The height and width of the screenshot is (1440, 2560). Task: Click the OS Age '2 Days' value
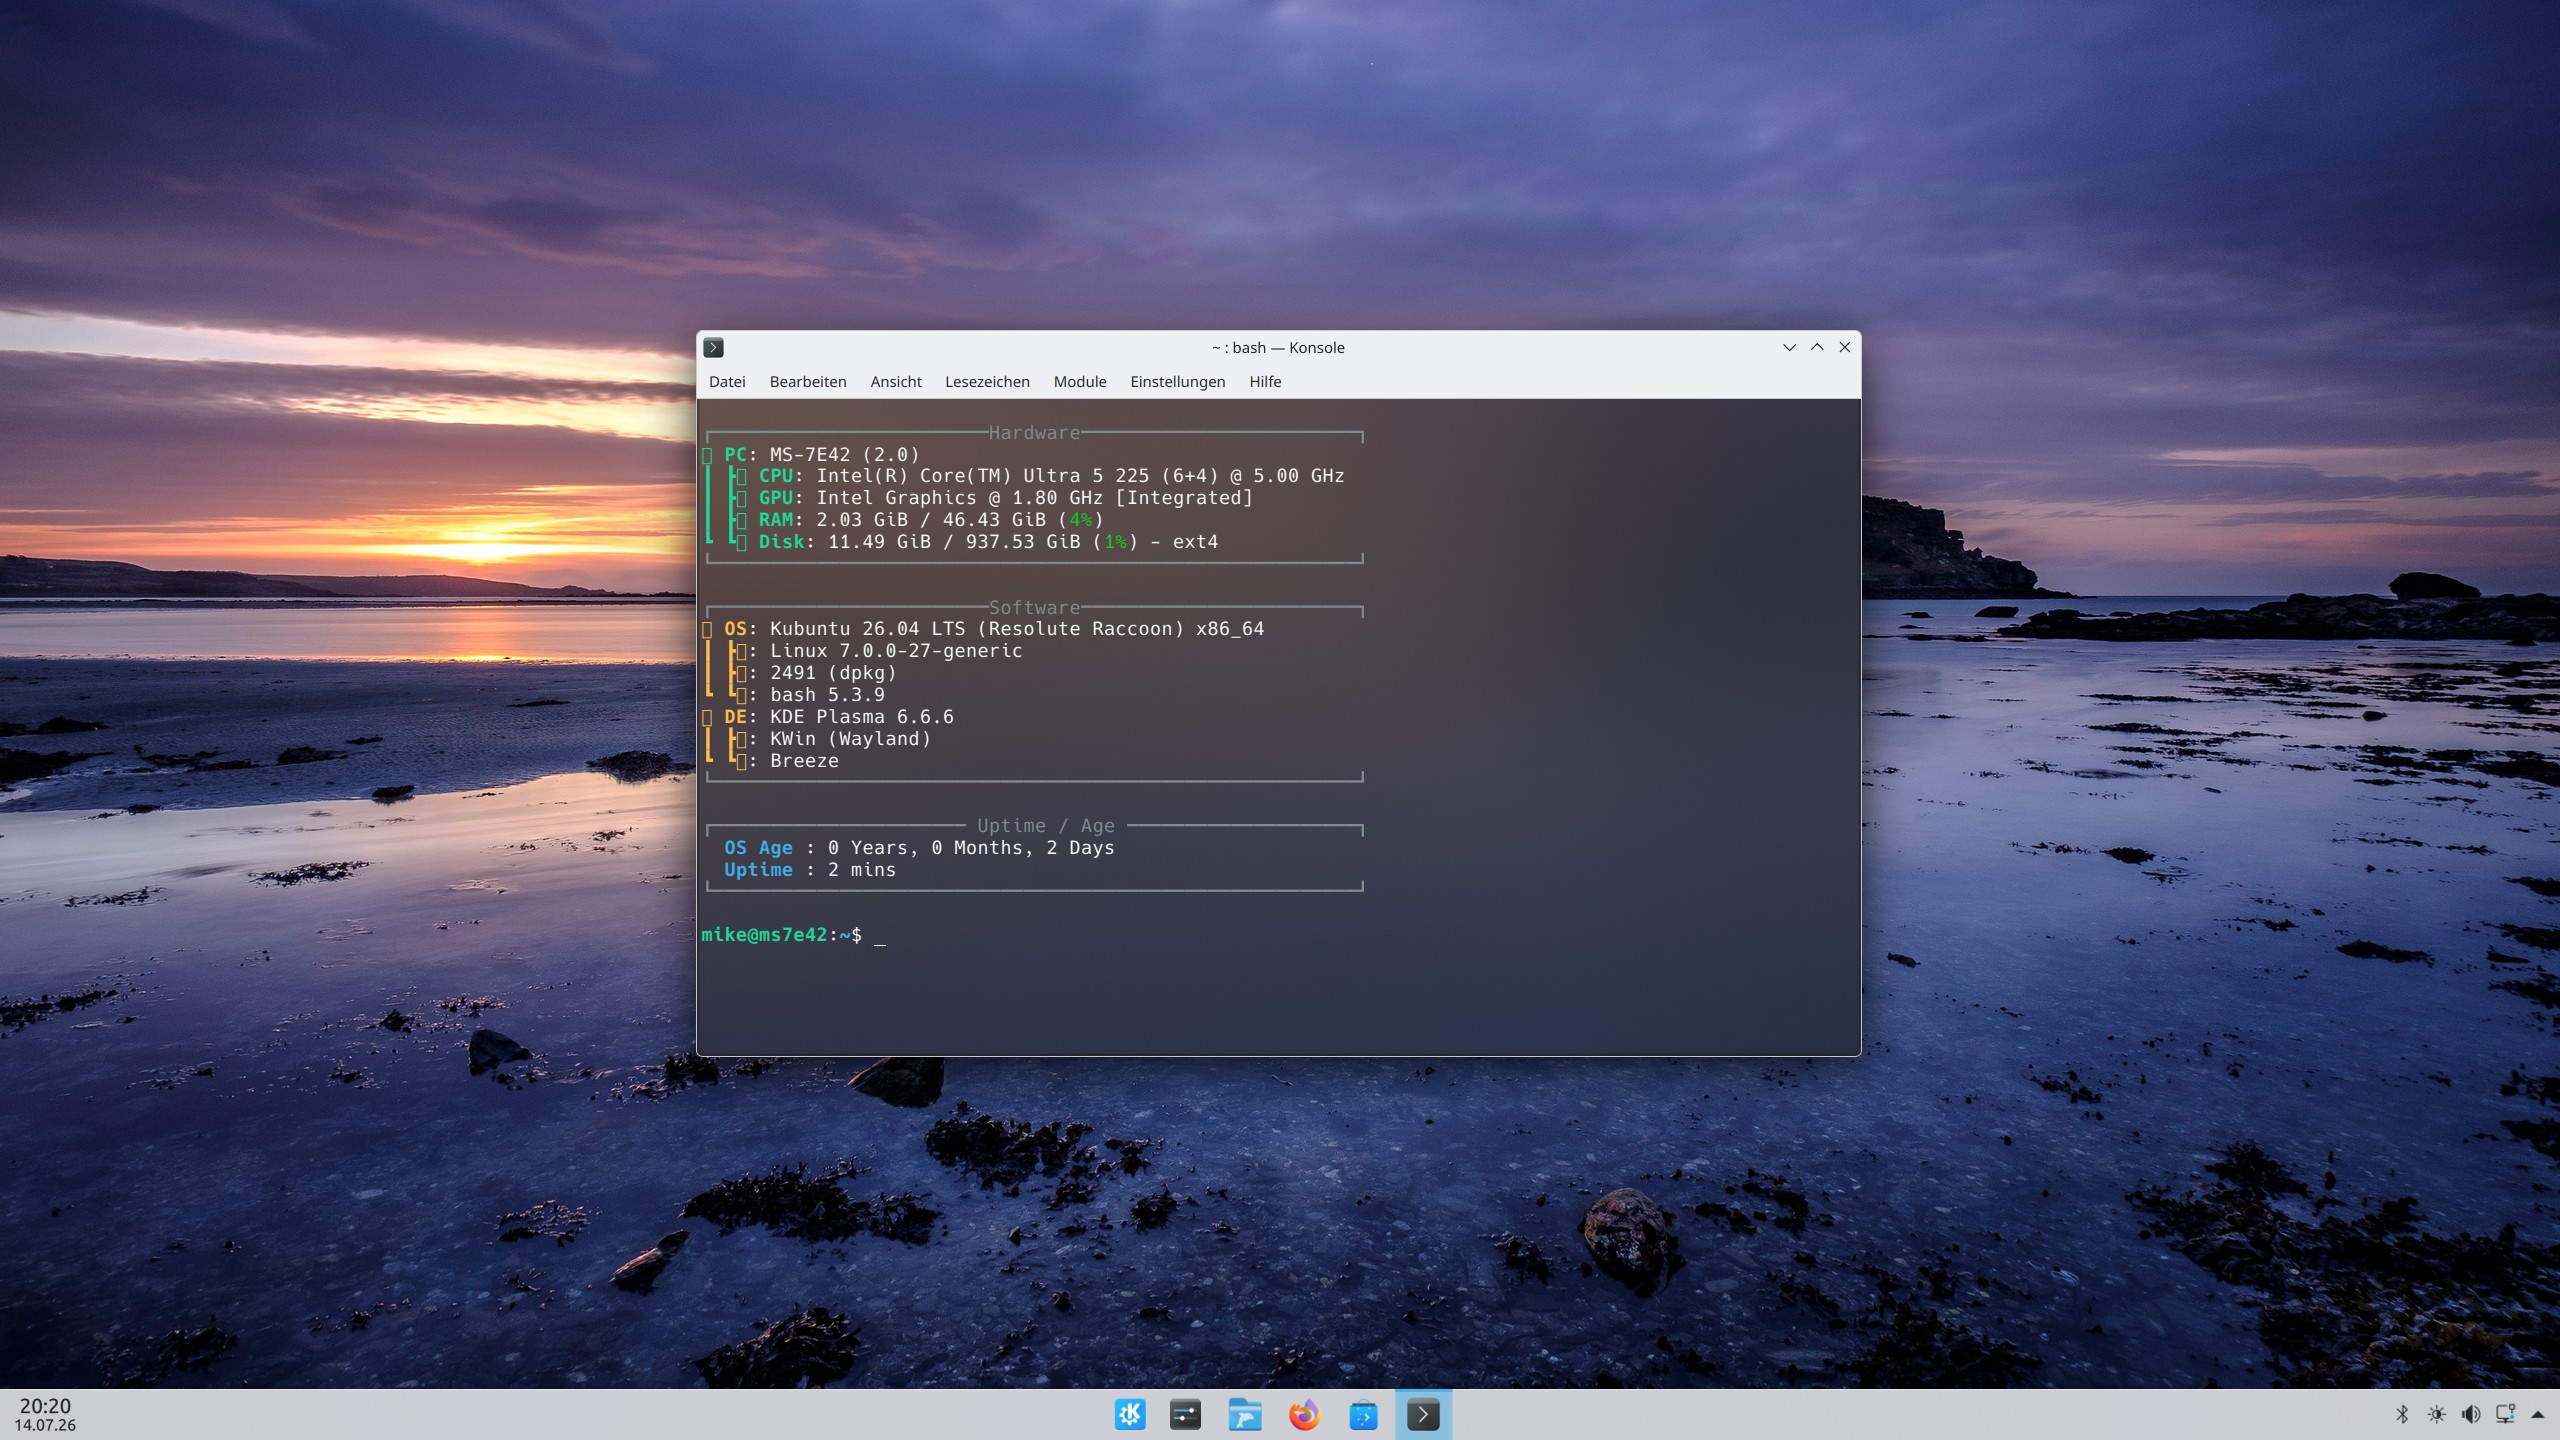click(x=1080, y=848)
